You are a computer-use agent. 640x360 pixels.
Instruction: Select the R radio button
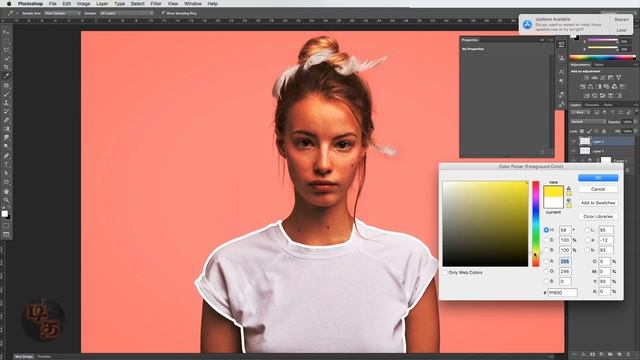tap(546, 261)
